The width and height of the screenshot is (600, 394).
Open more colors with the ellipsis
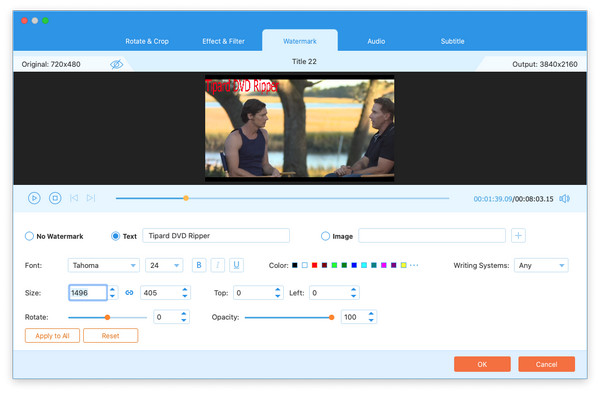(x=414, y=265)
